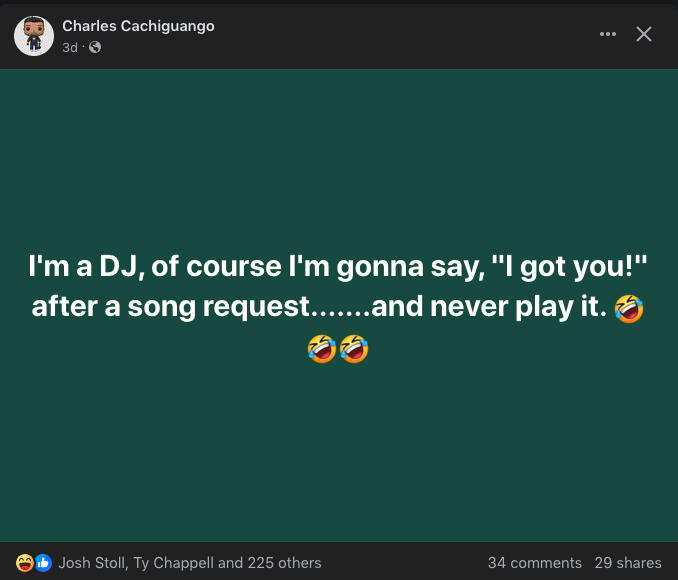Viewport: 678px width, 580px height.
Task: Click the laughing emoji after "play it."
Action: pyautogui.click(x=630, y=309)
